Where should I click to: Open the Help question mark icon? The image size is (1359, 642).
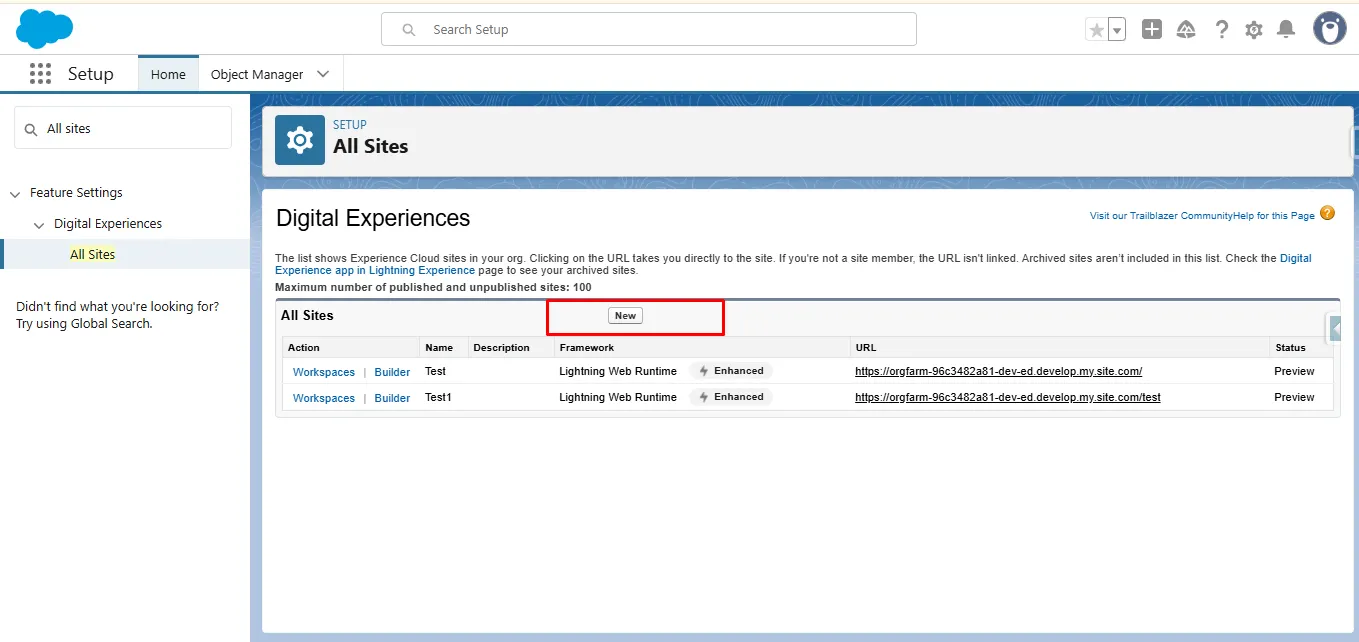(1221, 30)
